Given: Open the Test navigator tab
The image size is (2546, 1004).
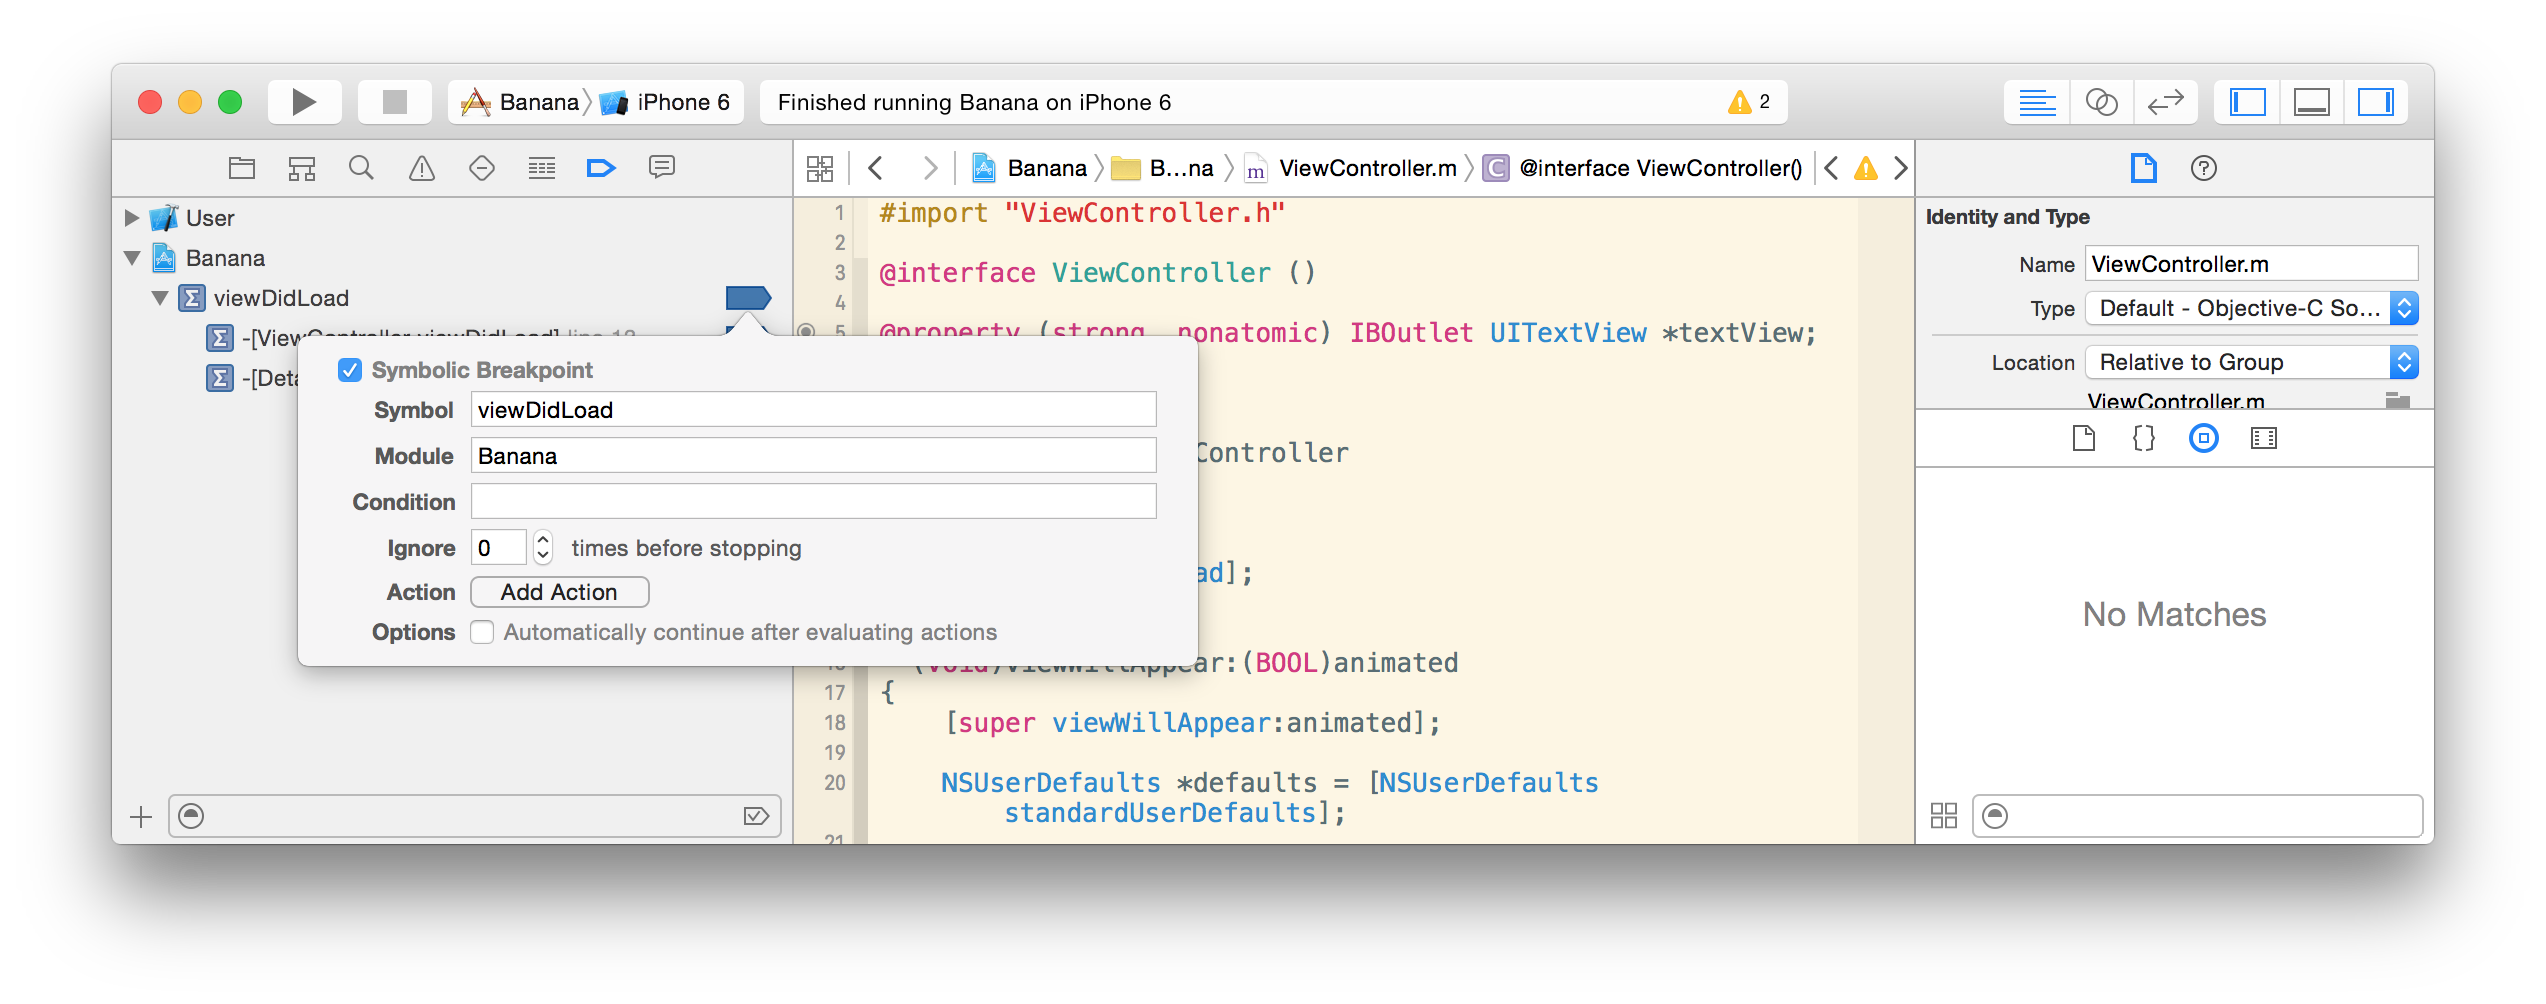Looking at the screenshot, I should click(482, 168).
